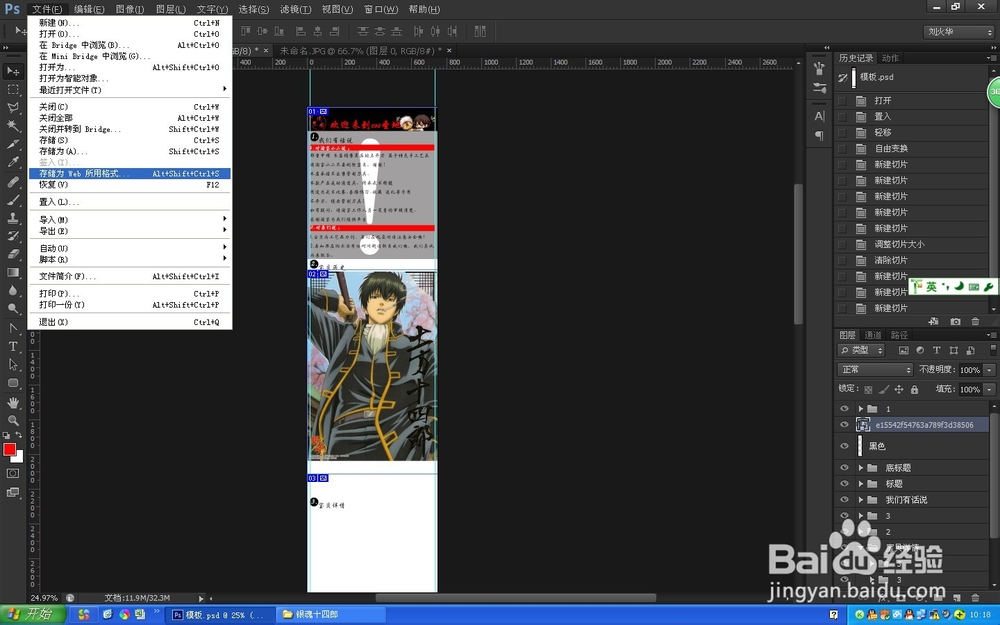
Task: Filter layers by type layers (T icon)
Action: coord(936,350)
